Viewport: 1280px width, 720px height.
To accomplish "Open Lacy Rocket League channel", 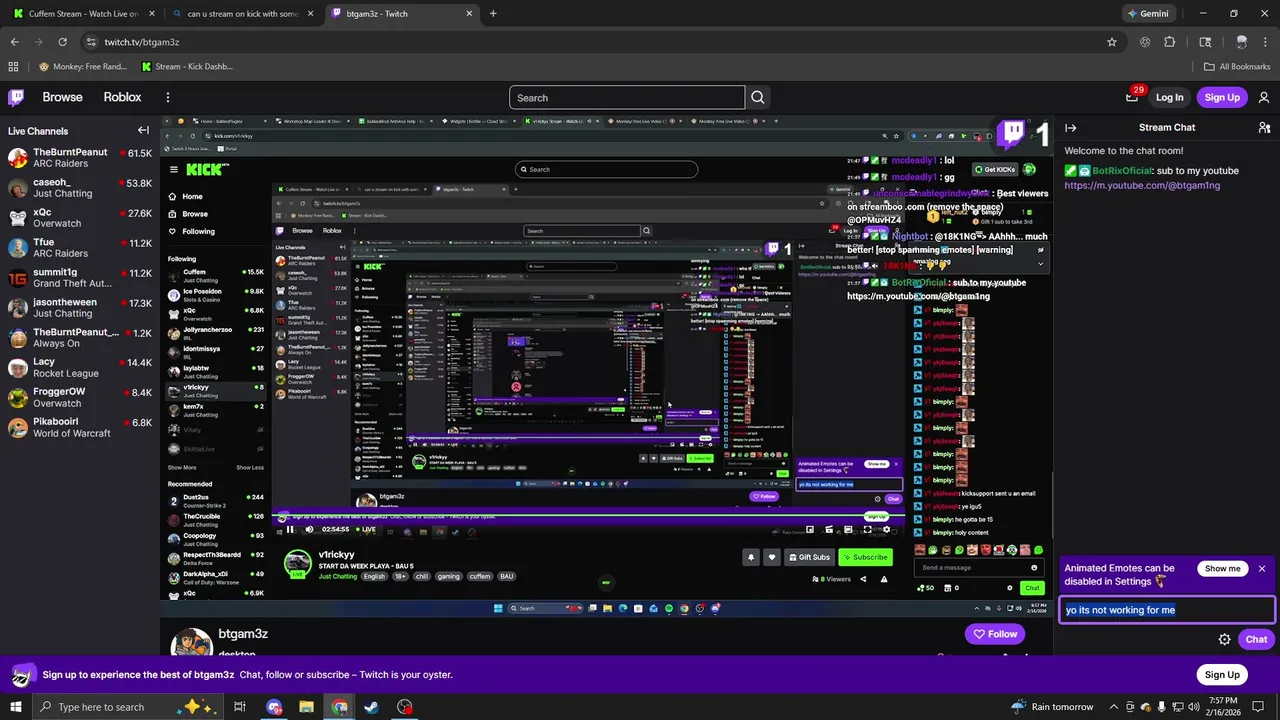I will 80,367.
